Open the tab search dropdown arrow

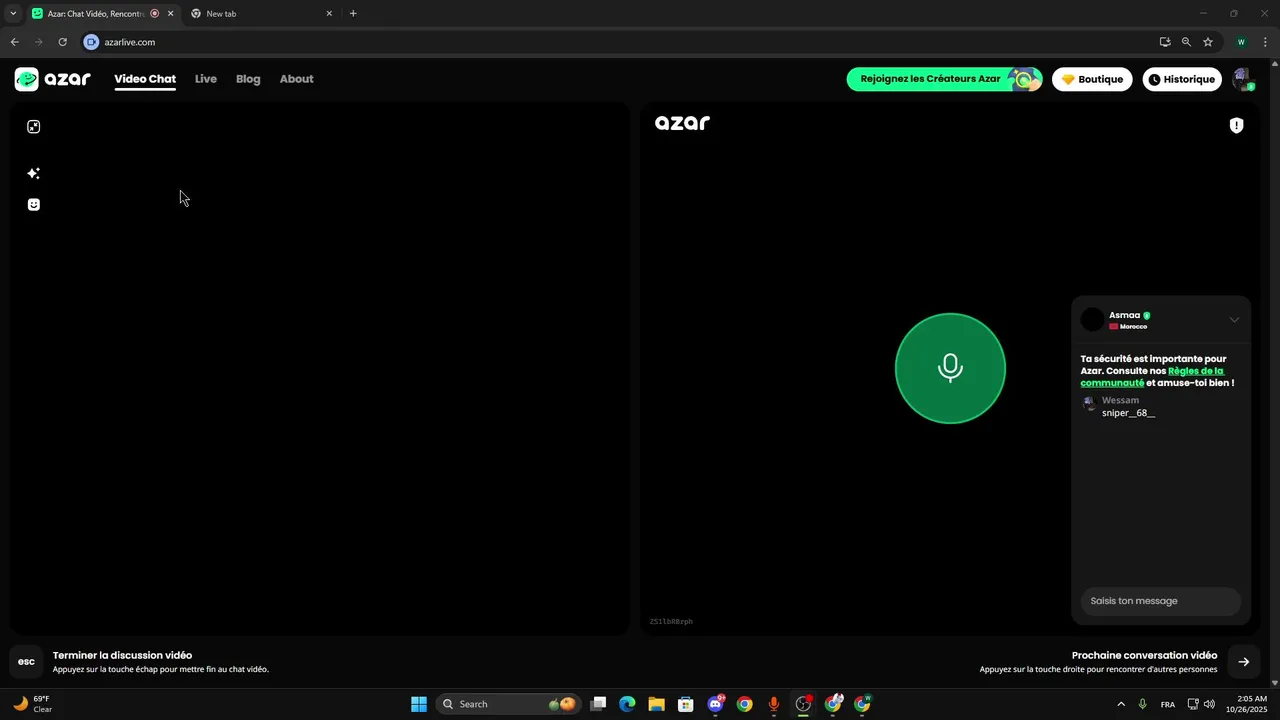[x=13, y=14]
